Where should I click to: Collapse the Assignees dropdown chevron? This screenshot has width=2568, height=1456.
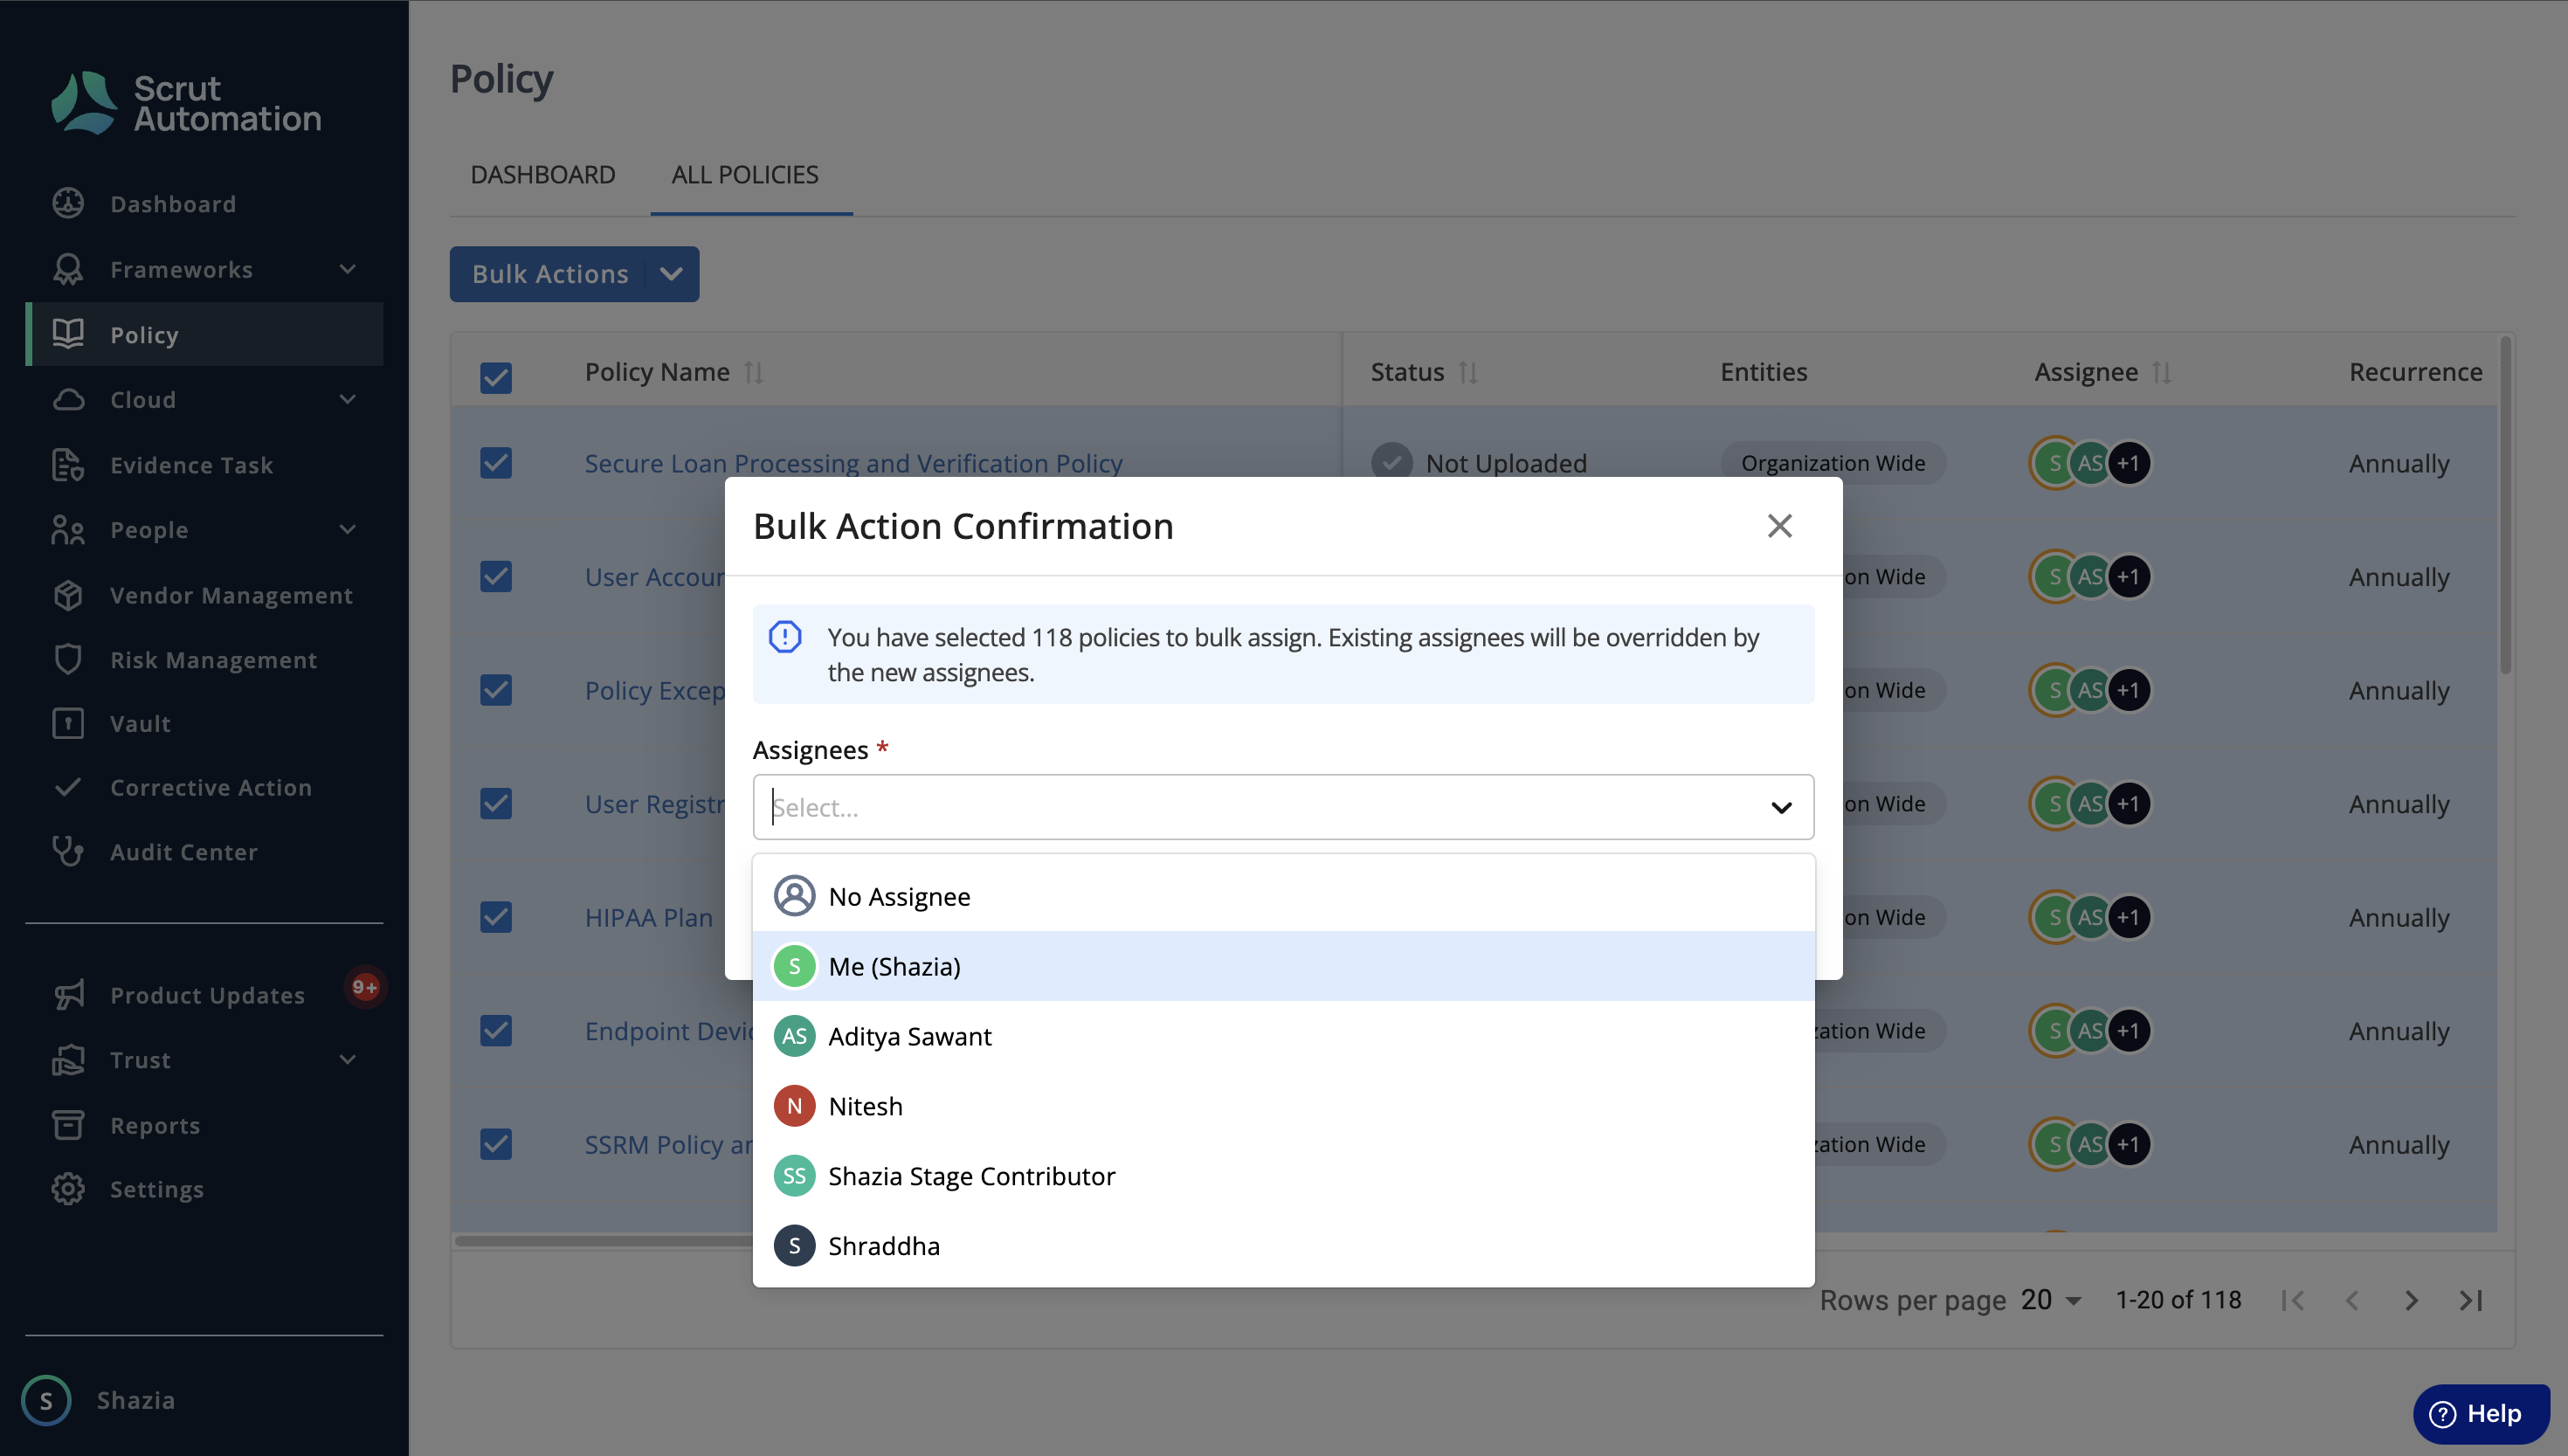pyautogui.click(x=1781, y=807)
